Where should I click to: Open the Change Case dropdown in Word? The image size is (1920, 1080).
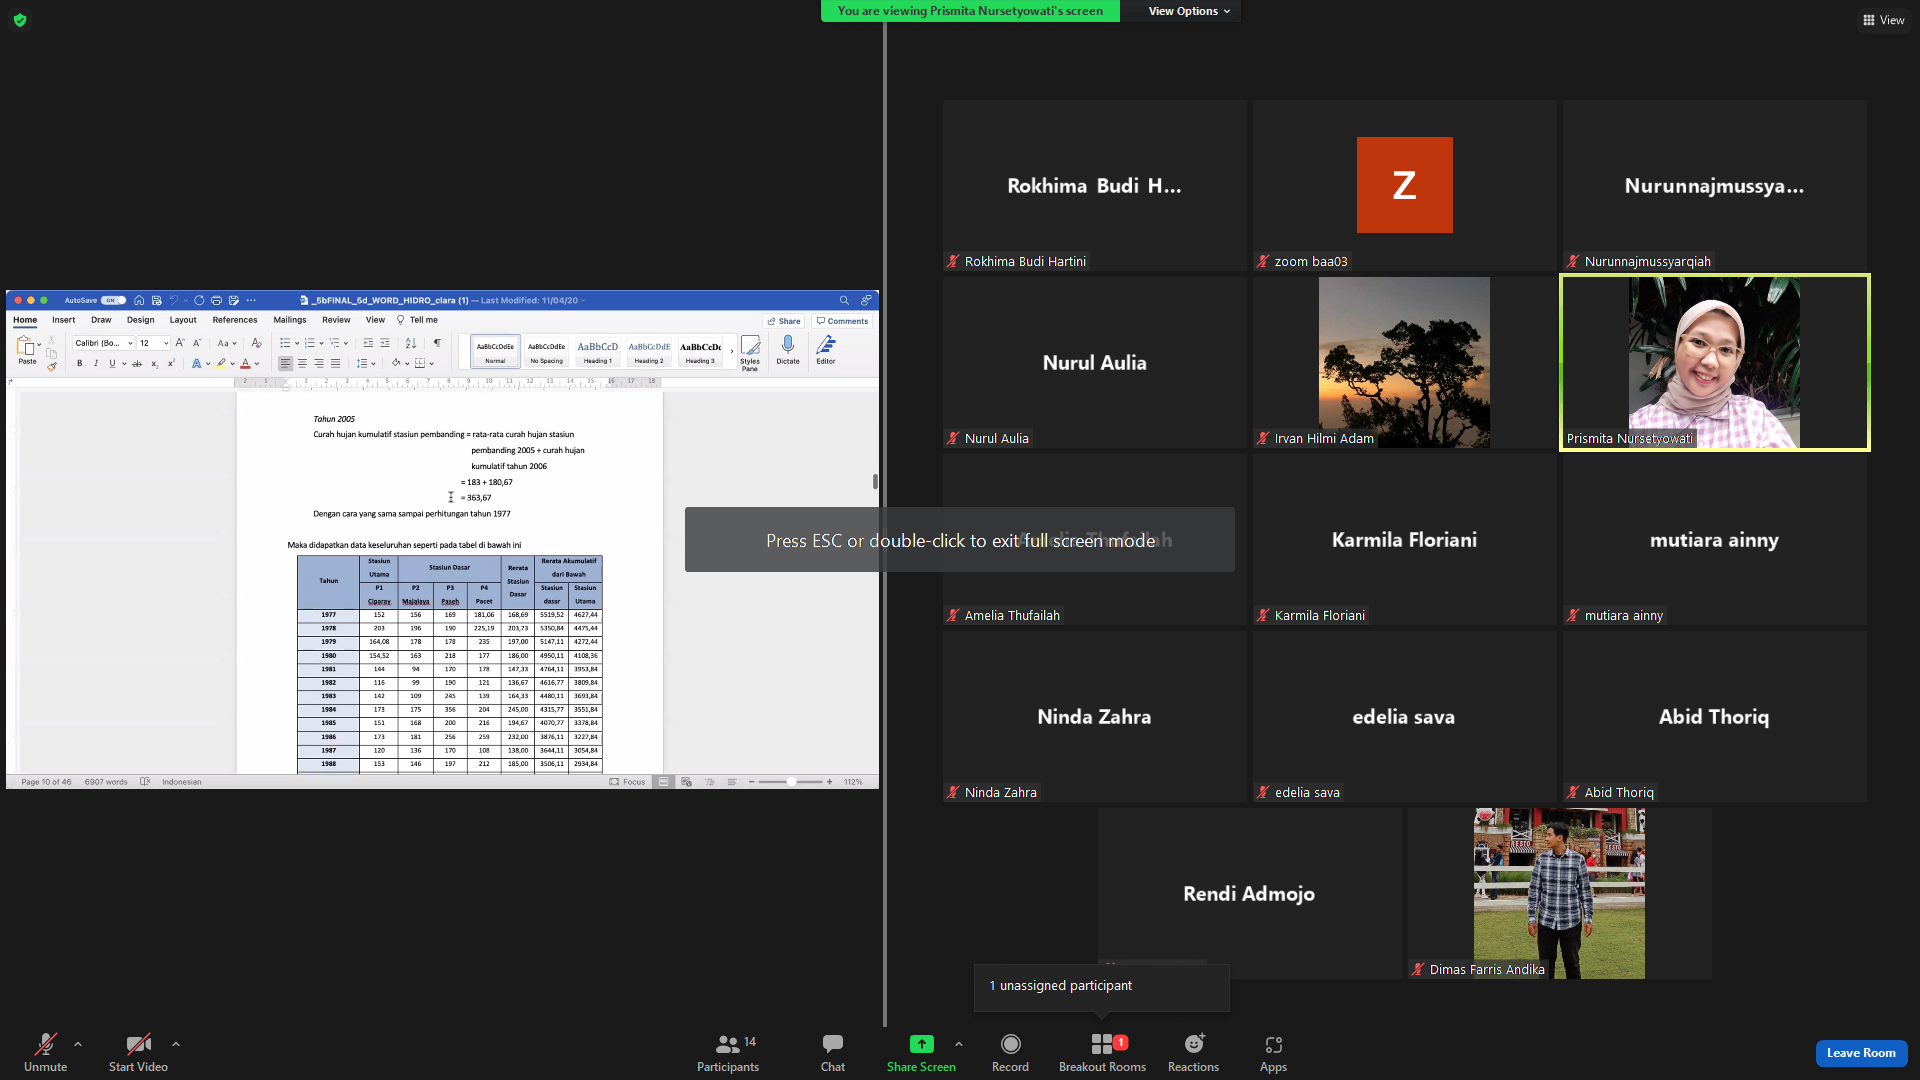[227, 343]
